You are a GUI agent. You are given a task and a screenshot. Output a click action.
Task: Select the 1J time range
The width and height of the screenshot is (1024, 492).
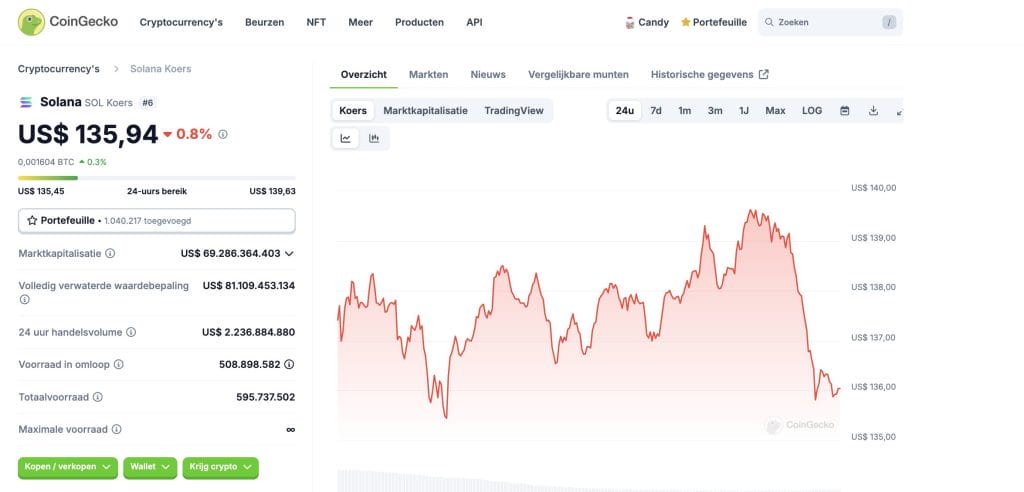(744, 110)
